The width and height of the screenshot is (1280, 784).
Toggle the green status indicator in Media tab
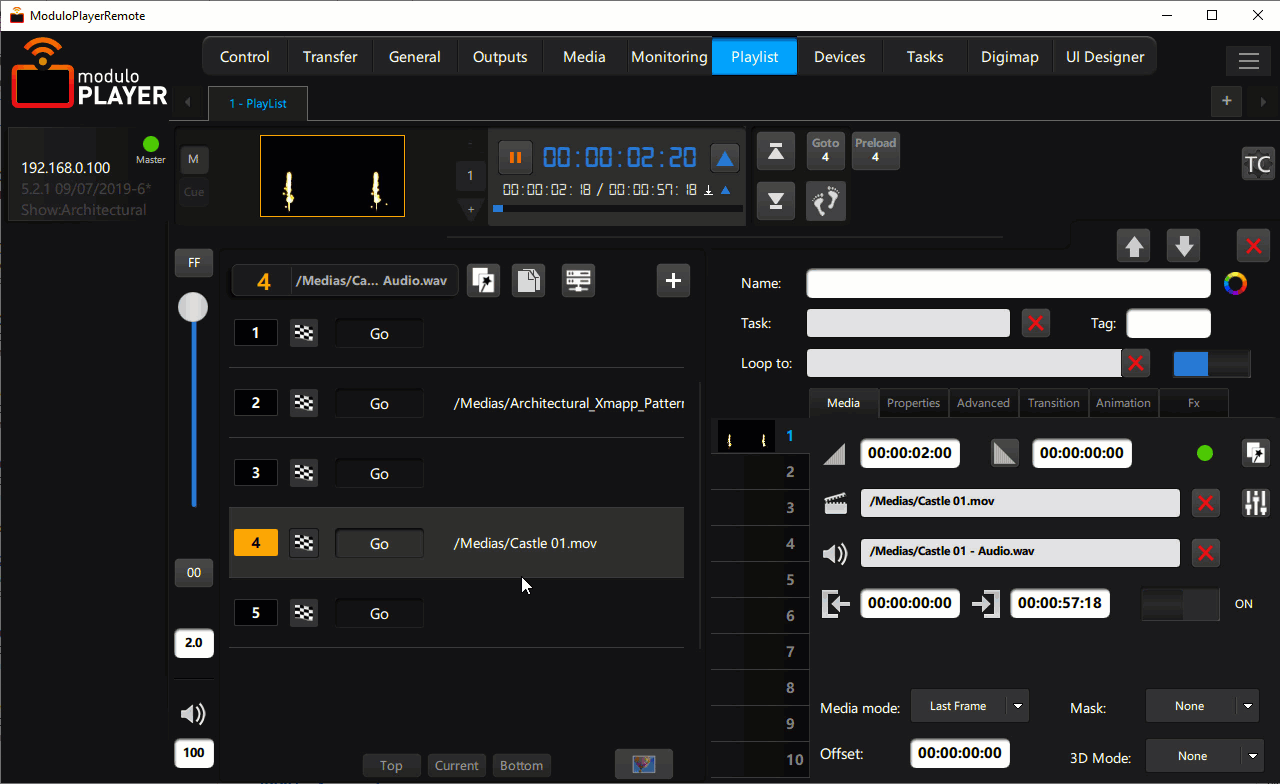(1205, 453)
